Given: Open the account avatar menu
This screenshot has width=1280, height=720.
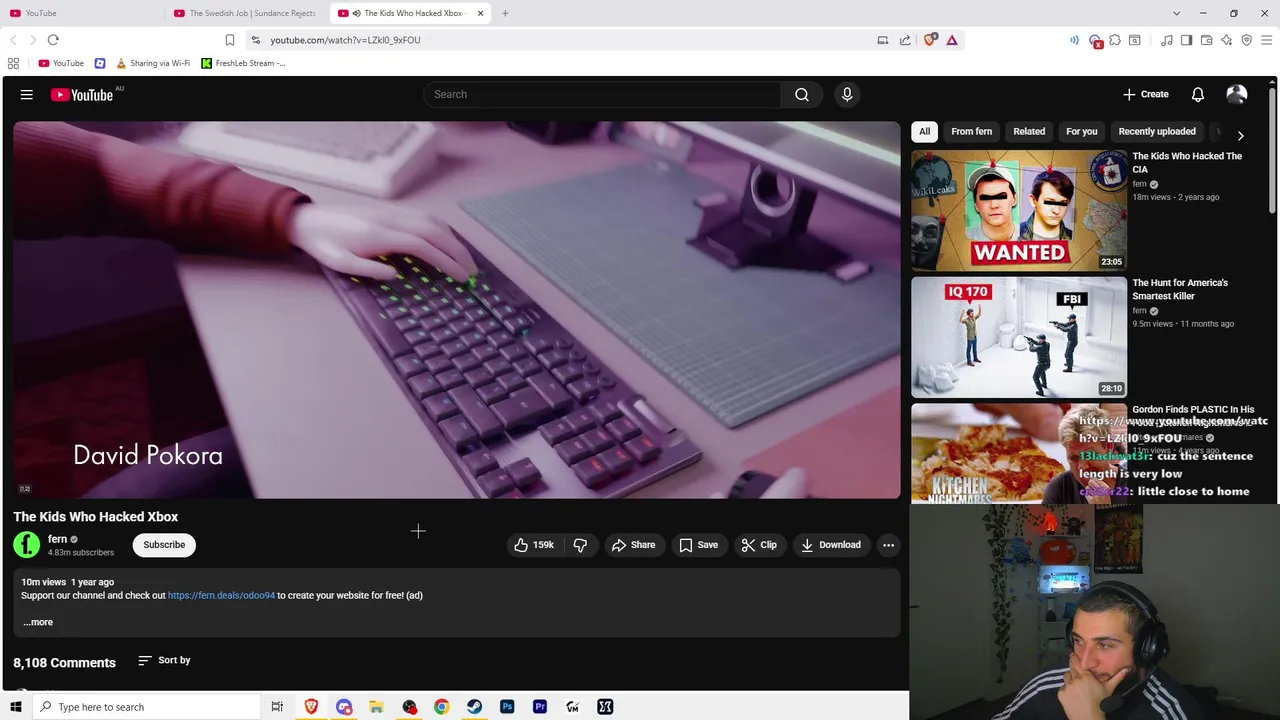Looking at the screenshot, I should 1237,94.
